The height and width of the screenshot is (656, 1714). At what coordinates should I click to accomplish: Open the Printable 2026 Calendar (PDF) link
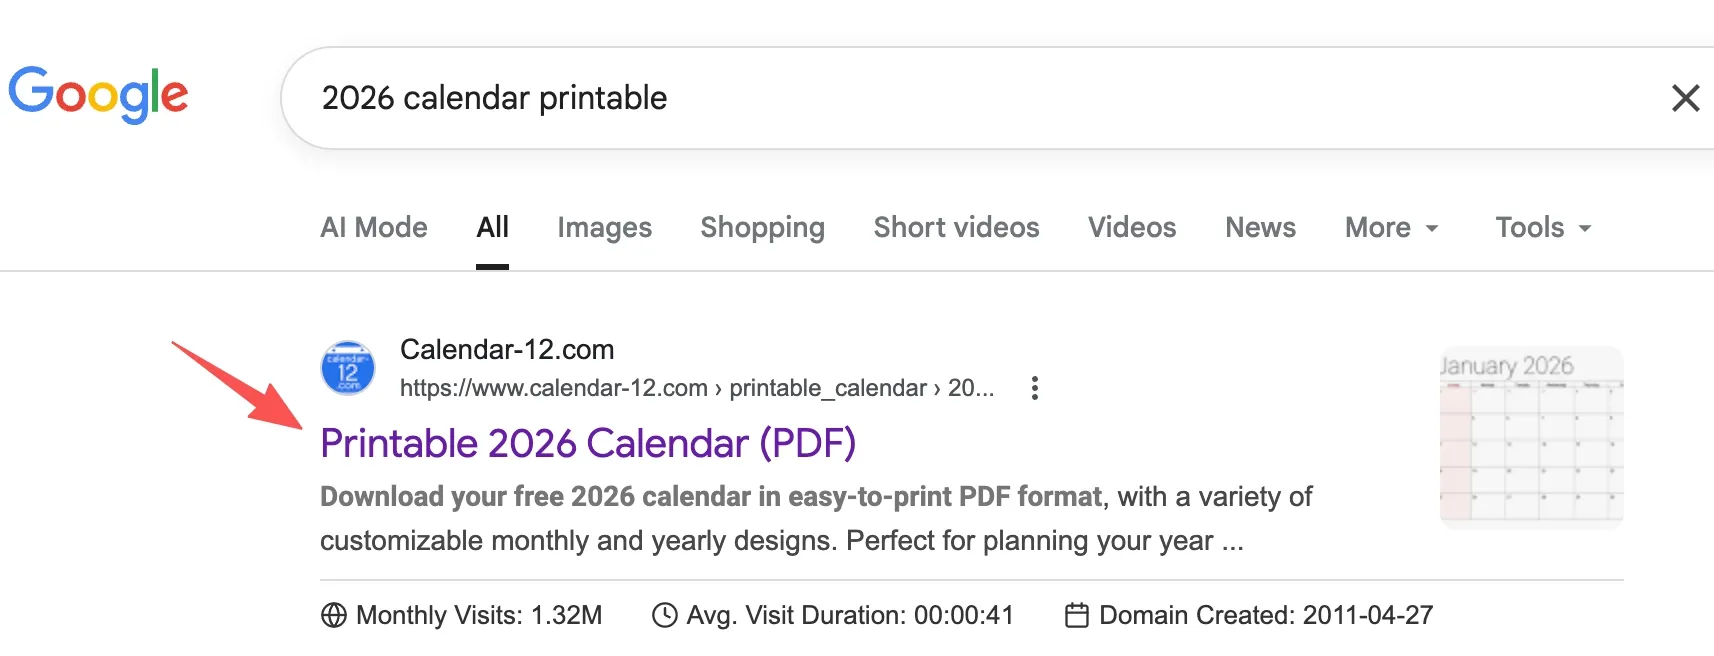click(588, 443)
